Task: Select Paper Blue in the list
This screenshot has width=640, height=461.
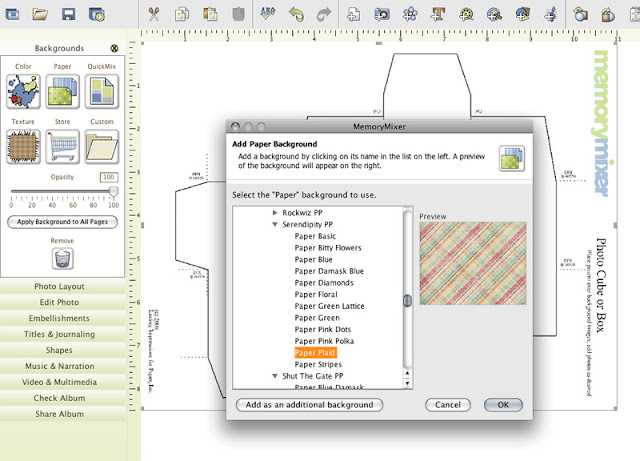Action: (x=313, y=259)
